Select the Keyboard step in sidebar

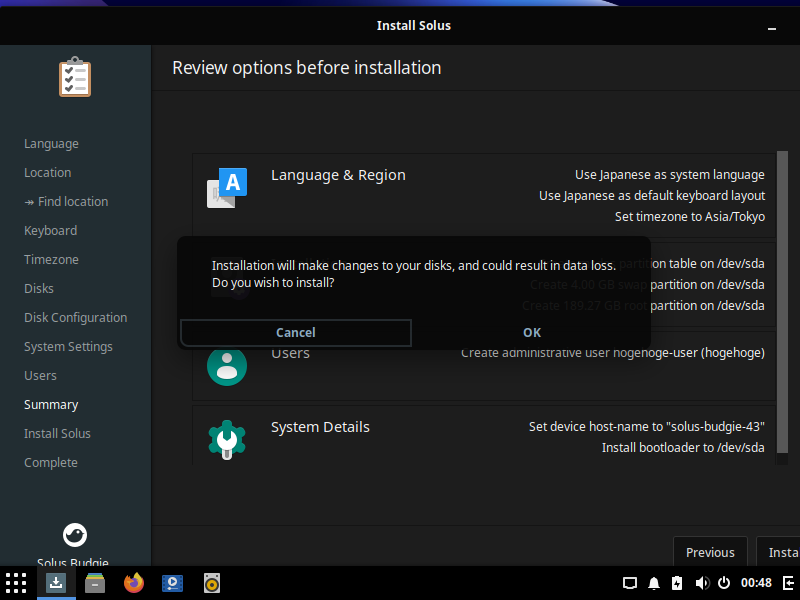(51, 231)
